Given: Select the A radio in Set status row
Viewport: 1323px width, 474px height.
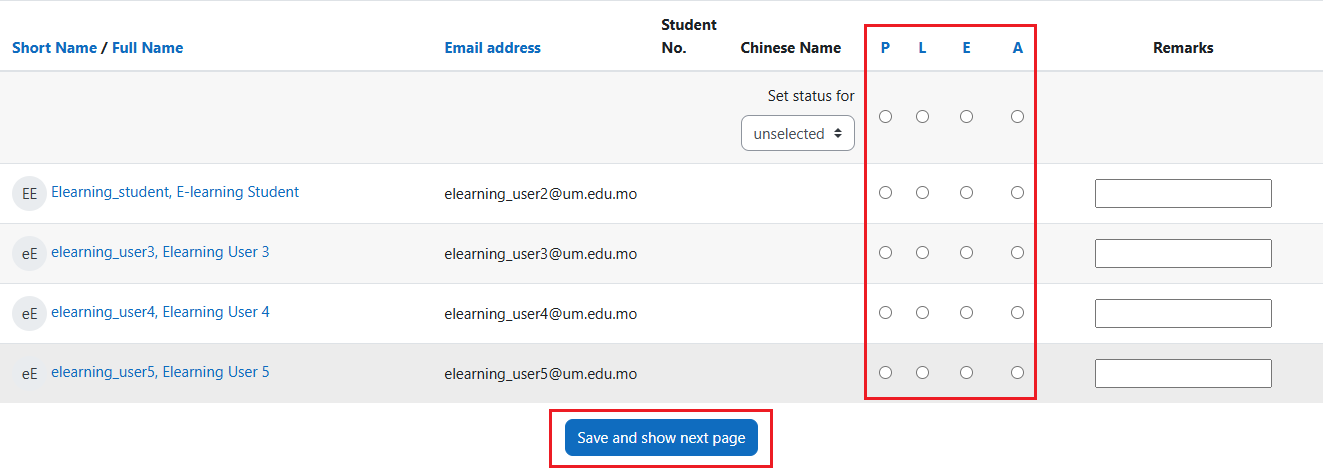Looking at the screenshot, I should click(1017, 116).
